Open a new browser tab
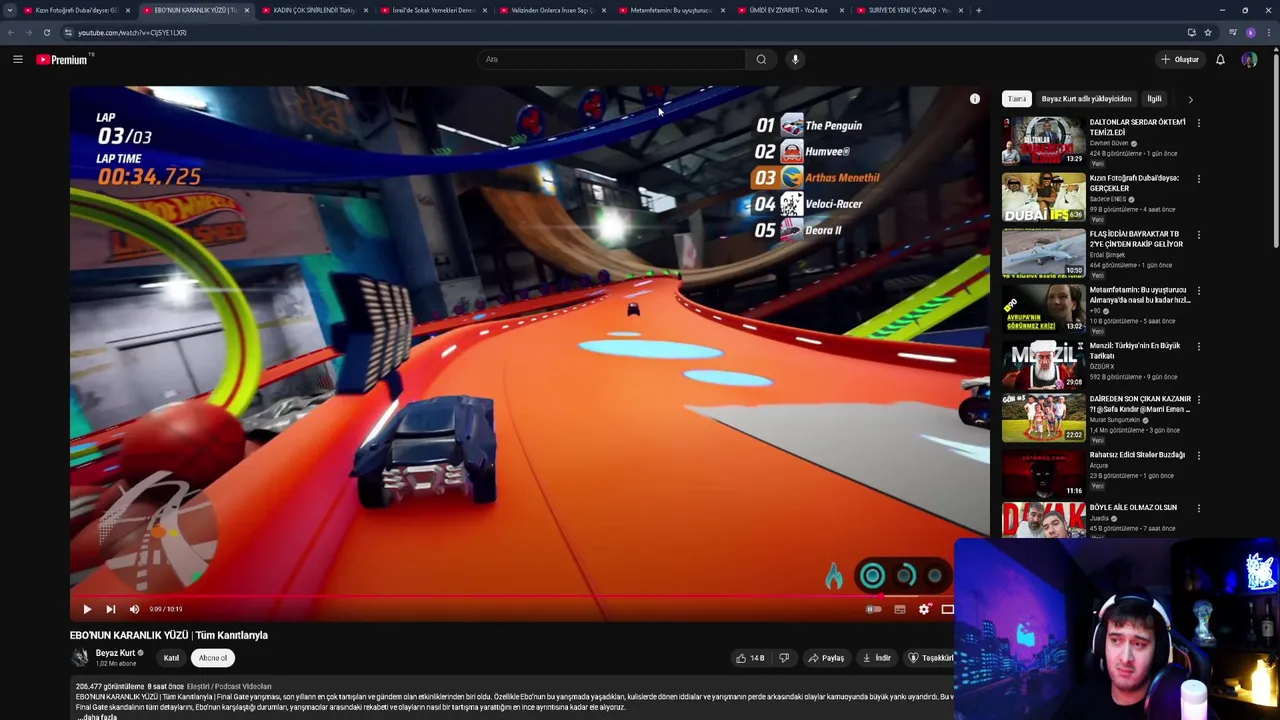 (x=978, y=10)
